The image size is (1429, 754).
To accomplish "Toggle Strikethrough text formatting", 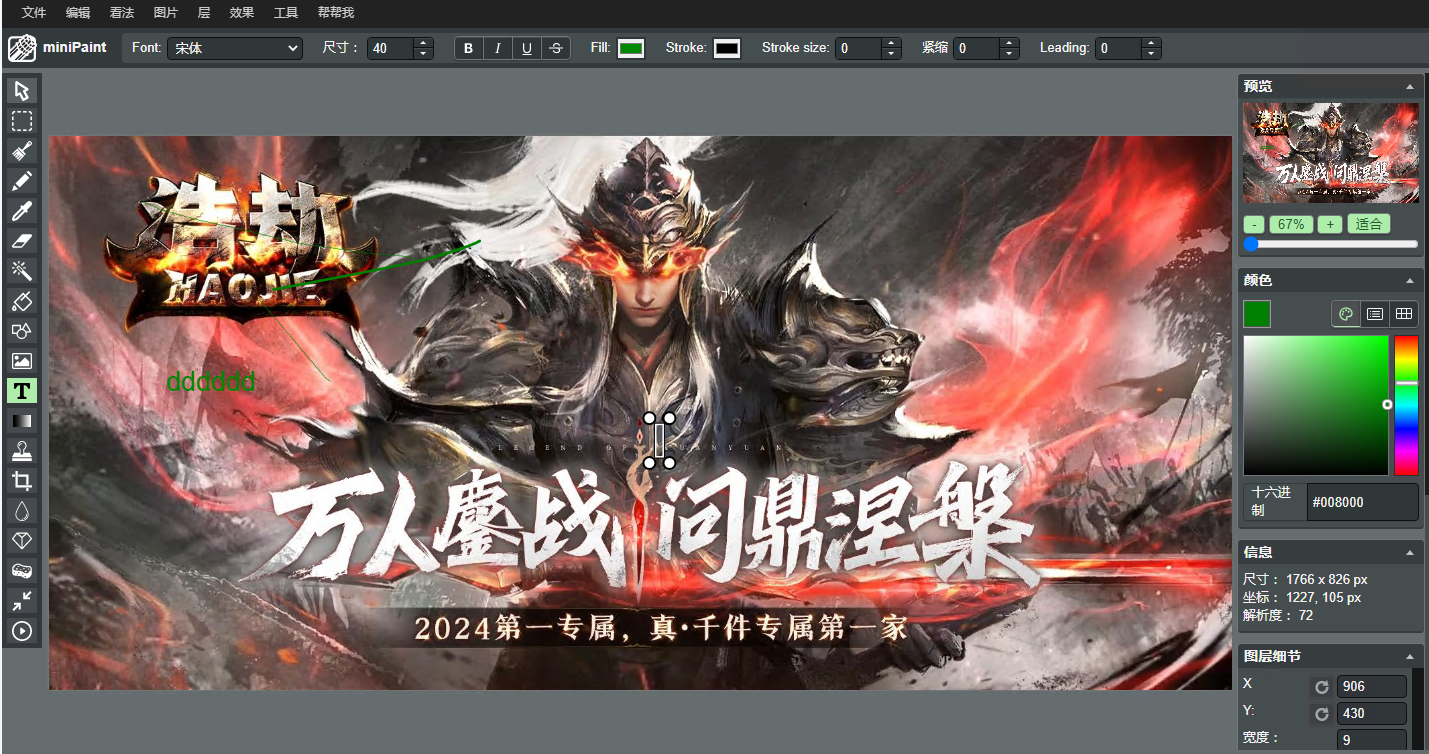I will point(556,48).
